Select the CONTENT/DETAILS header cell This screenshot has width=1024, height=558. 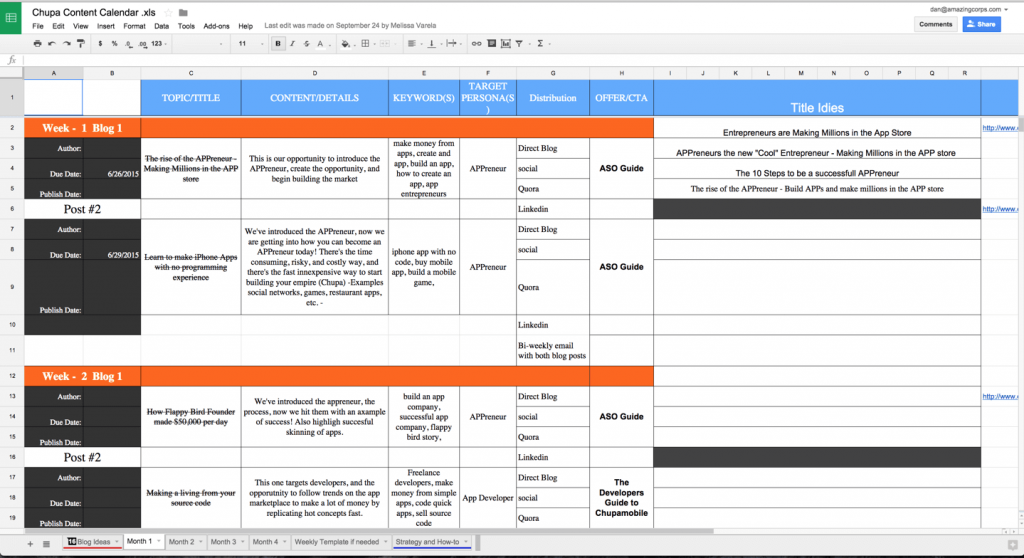click(314, 98)
